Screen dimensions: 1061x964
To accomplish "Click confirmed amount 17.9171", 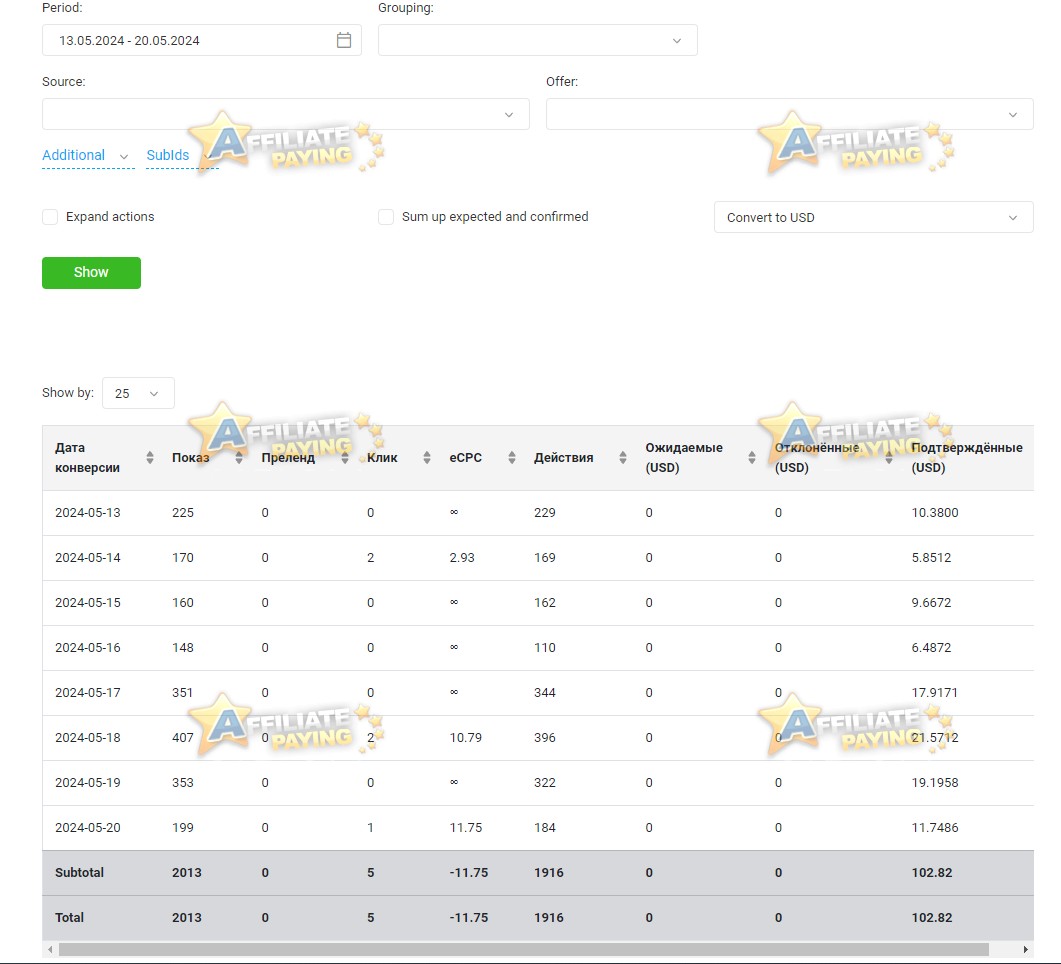I will click(x=934, y=693).
